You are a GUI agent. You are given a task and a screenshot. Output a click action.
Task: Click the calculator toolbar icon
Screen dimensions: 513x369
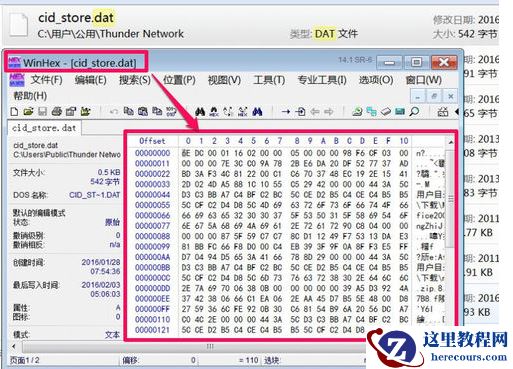tap(443, 112)
